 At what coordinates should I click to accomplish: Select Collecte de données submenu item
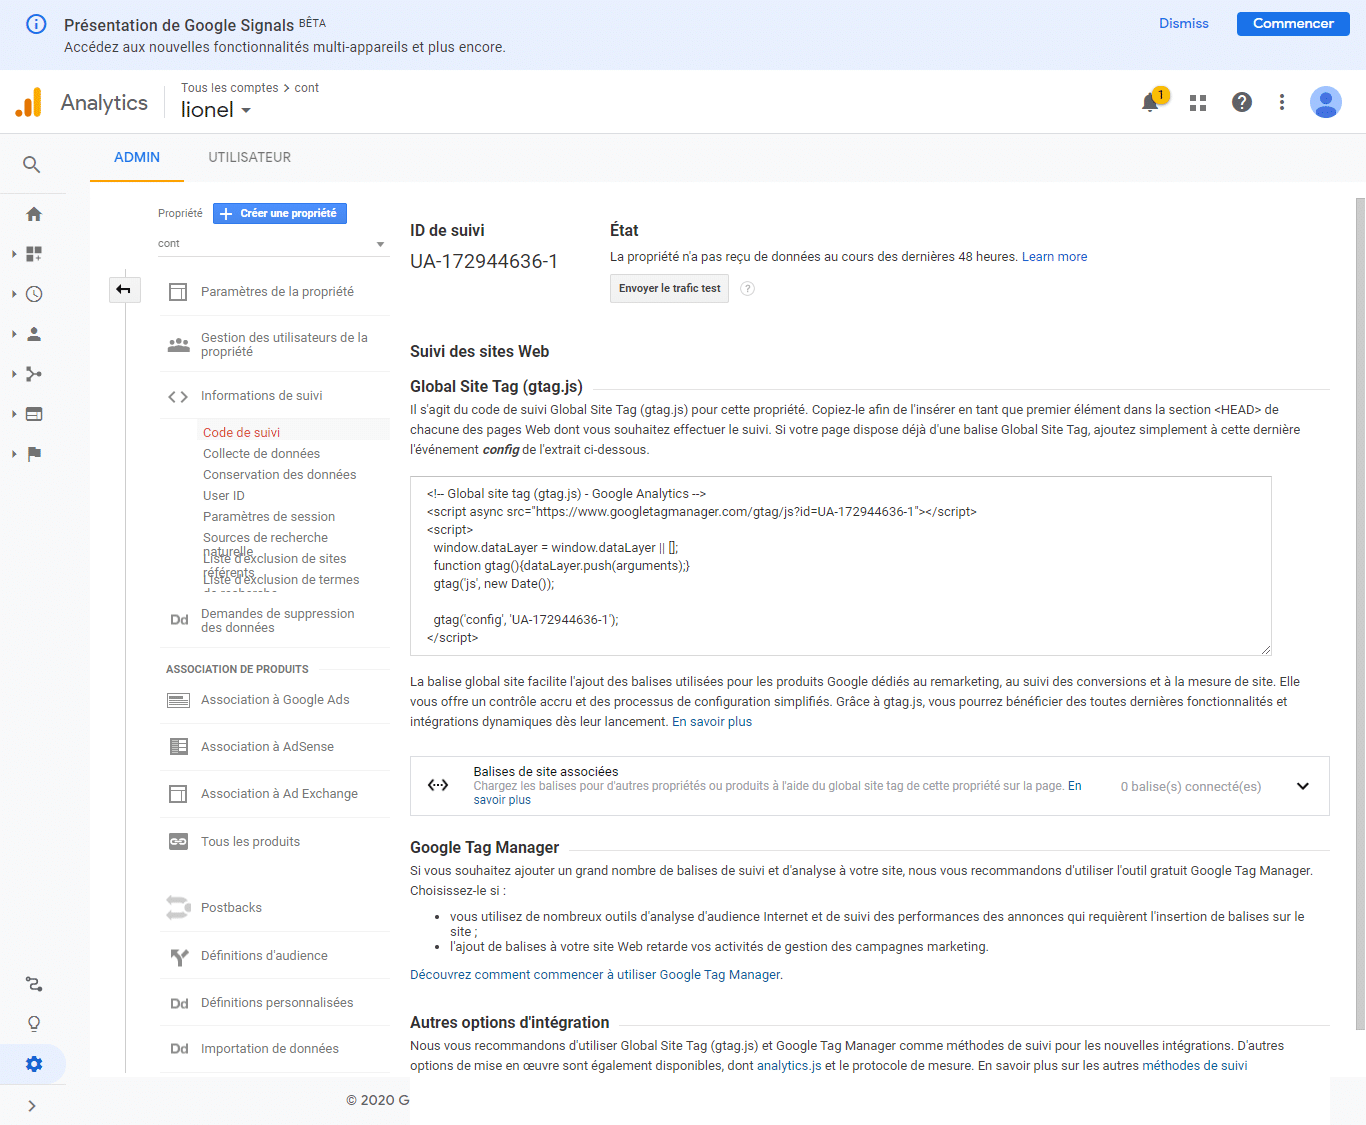[x=261, y=453]
